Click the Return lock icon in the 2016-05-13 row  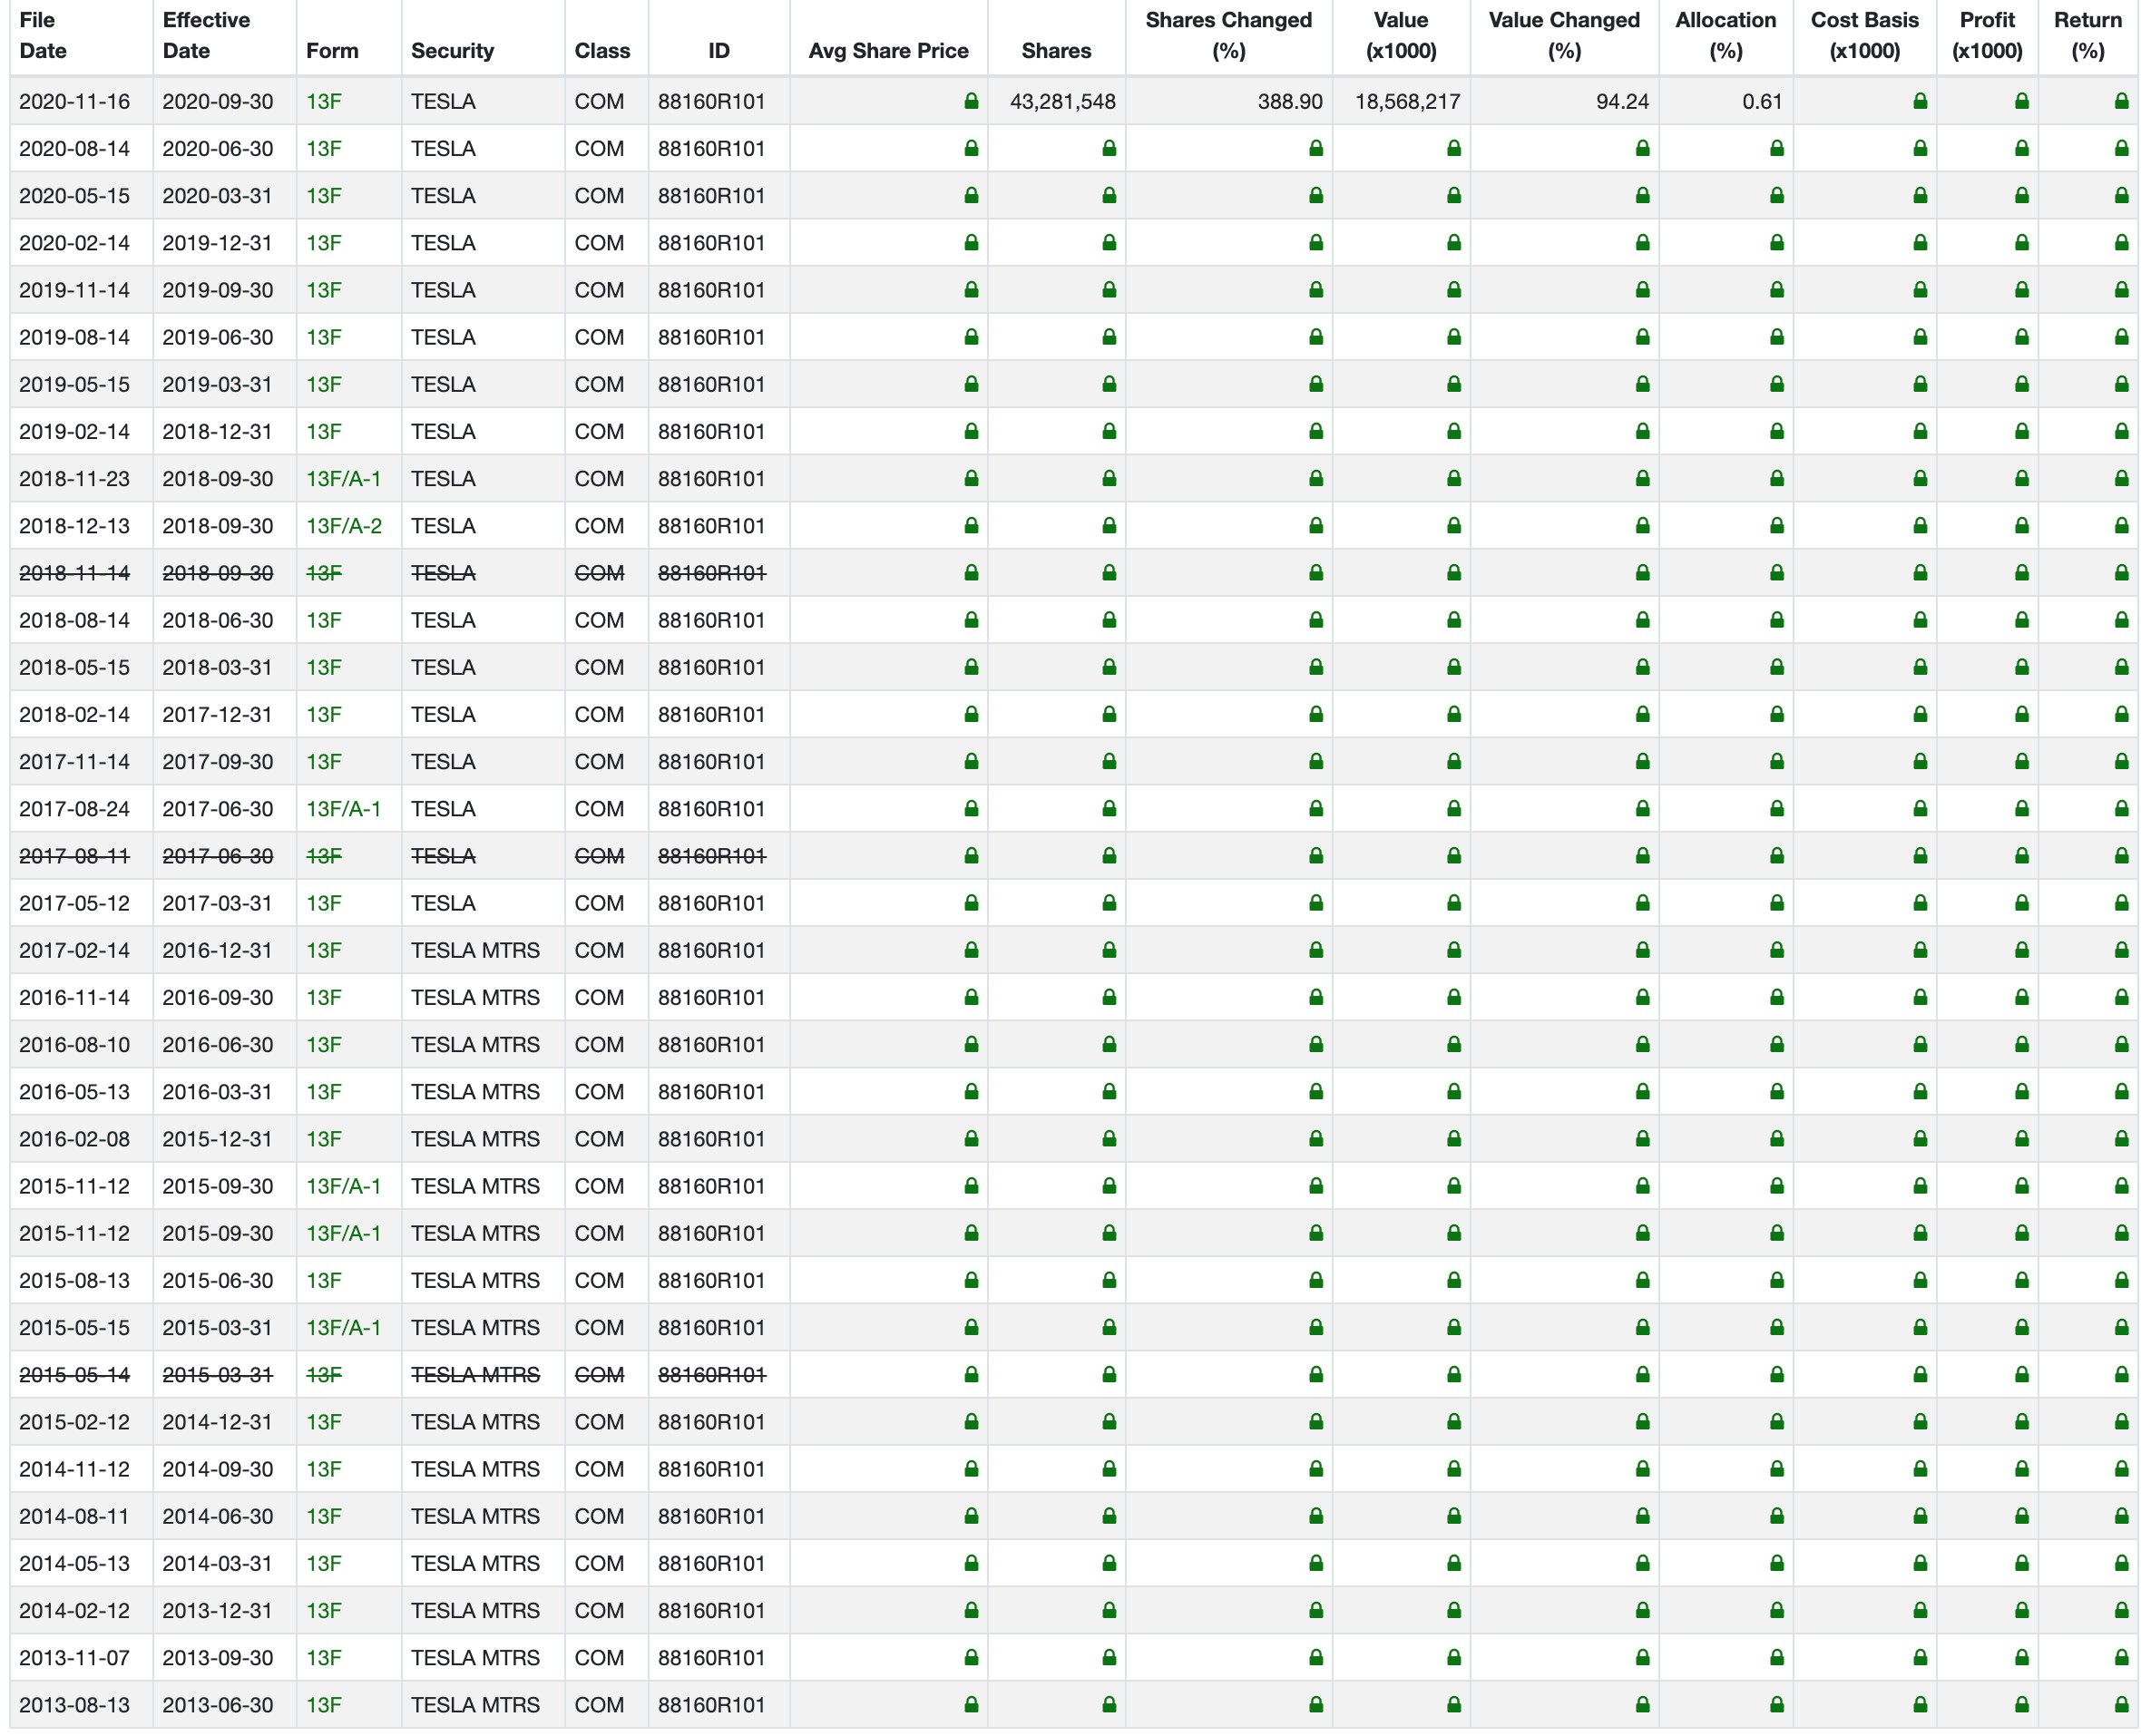click(2121, 1091)
